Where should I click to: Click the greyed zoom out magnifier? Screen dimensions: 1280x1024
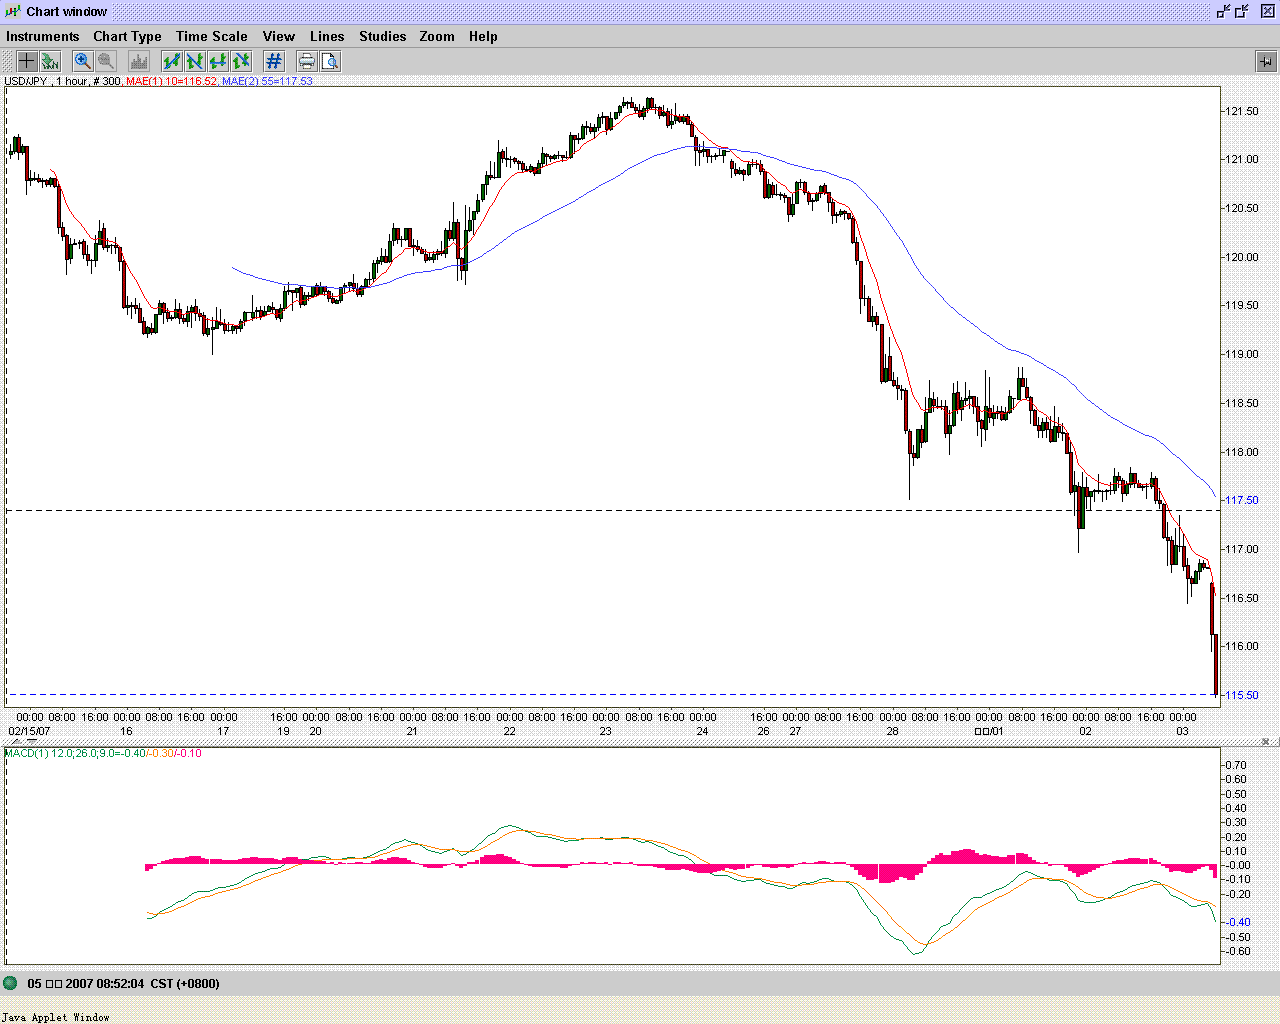[106, 61]
